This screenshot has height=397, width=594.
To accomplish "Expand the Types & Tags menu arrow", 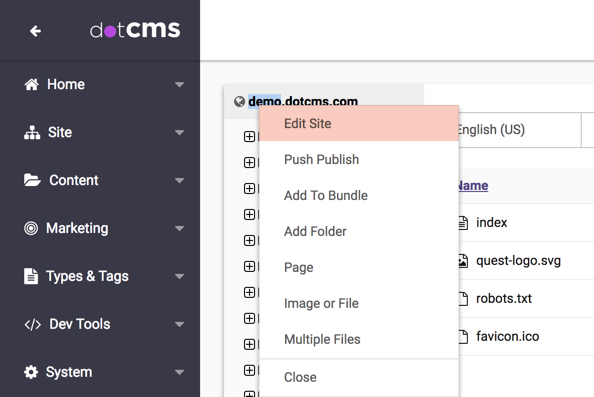I will click(180, 277).
